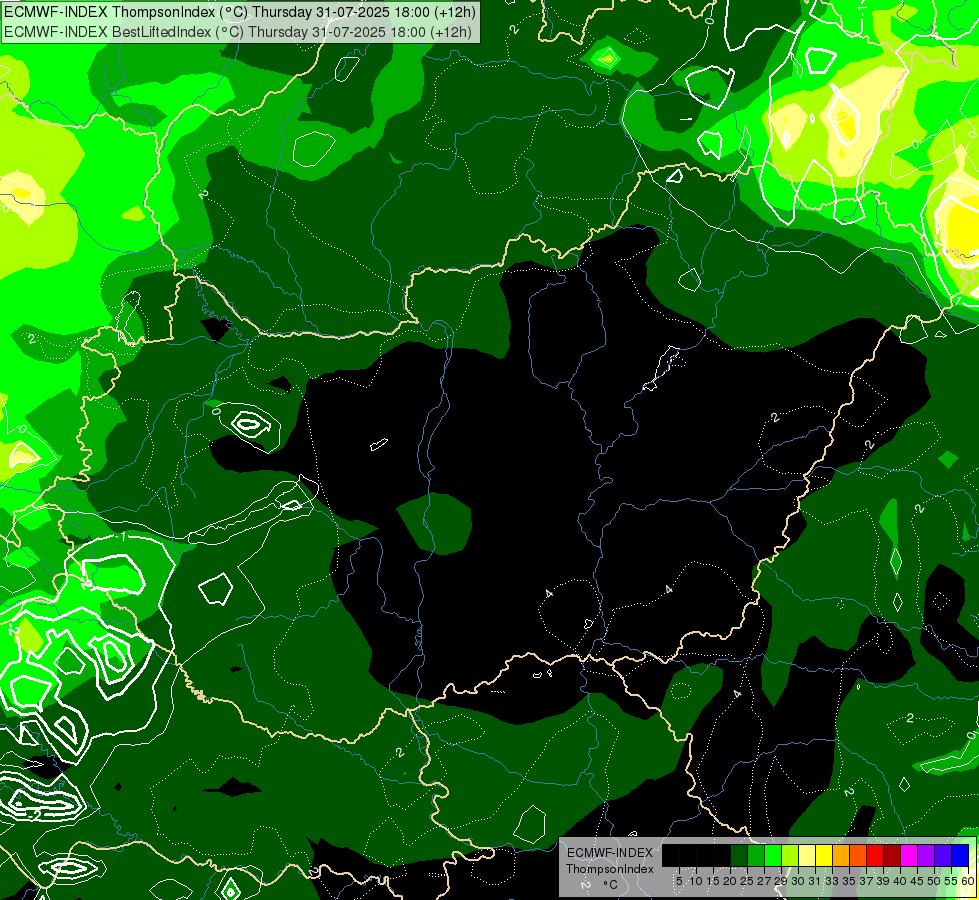
Task: Click the legend scale value 40
Action: coord(900,881)
